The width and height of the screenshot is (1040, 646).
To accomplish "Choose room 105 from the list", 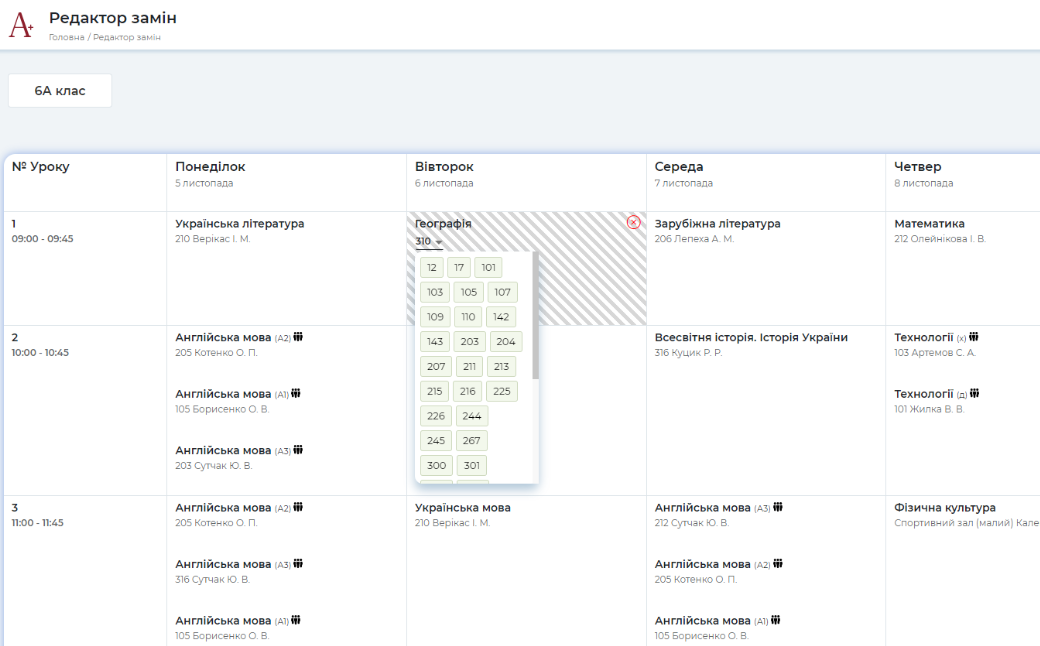I will point(469,292).
